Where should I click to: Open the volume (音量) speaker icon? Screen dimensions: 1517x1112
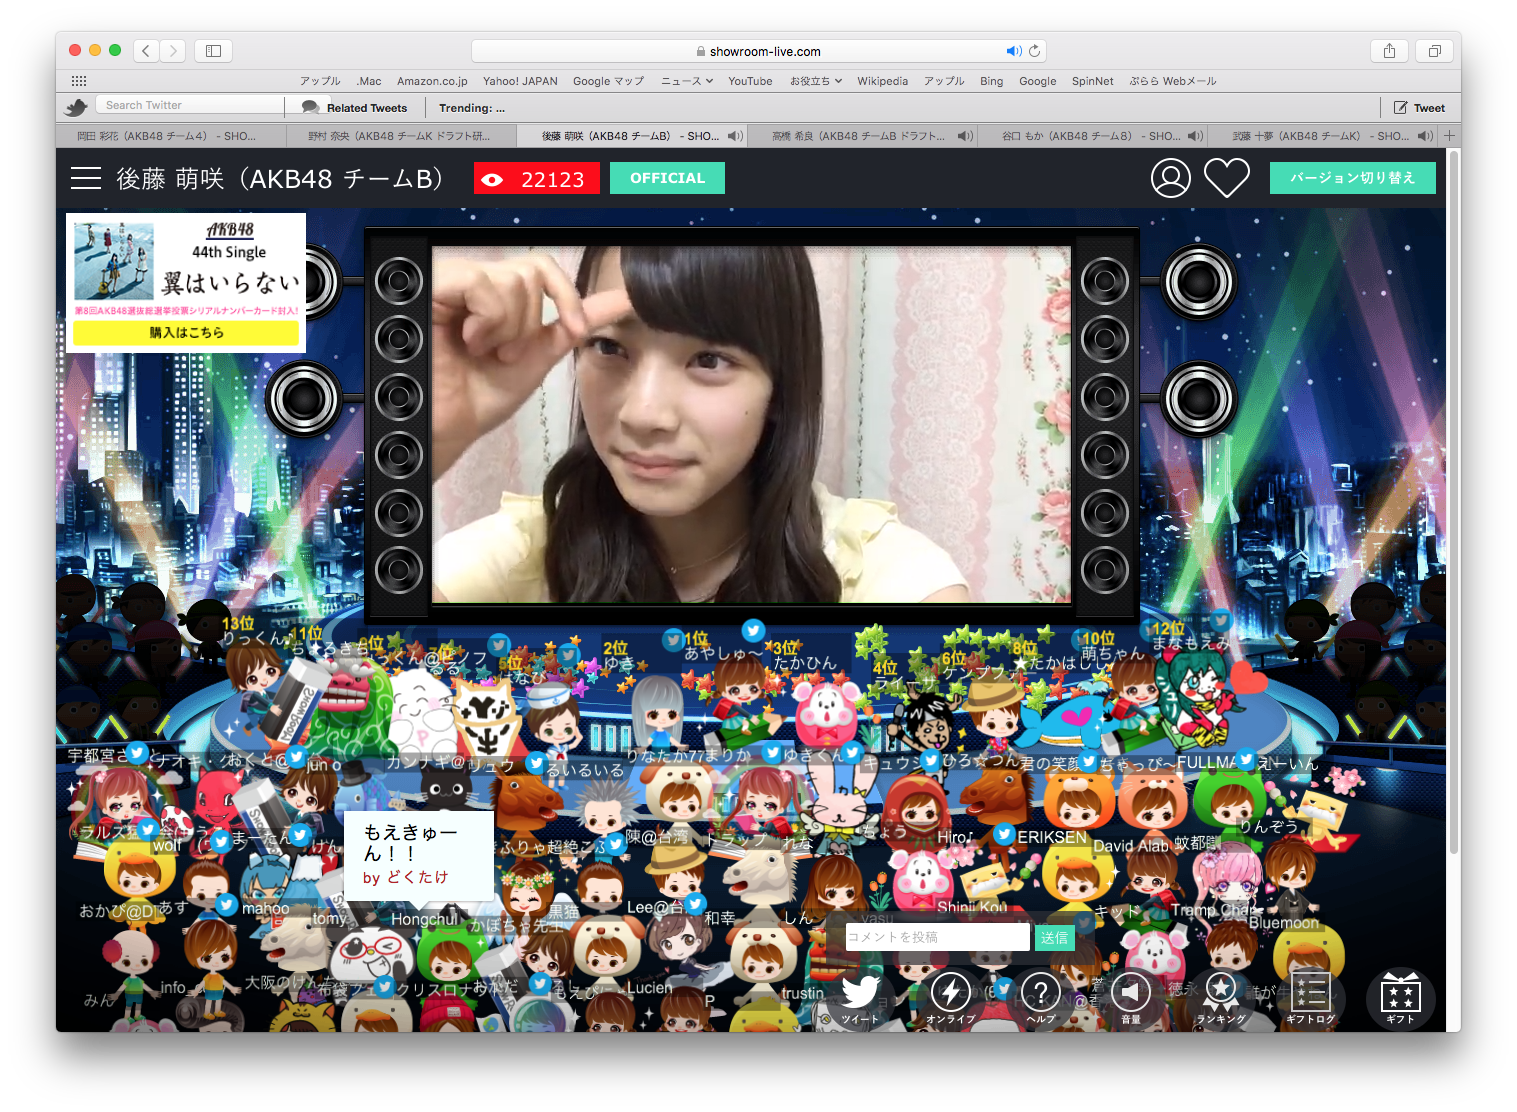click(1130, 997)
